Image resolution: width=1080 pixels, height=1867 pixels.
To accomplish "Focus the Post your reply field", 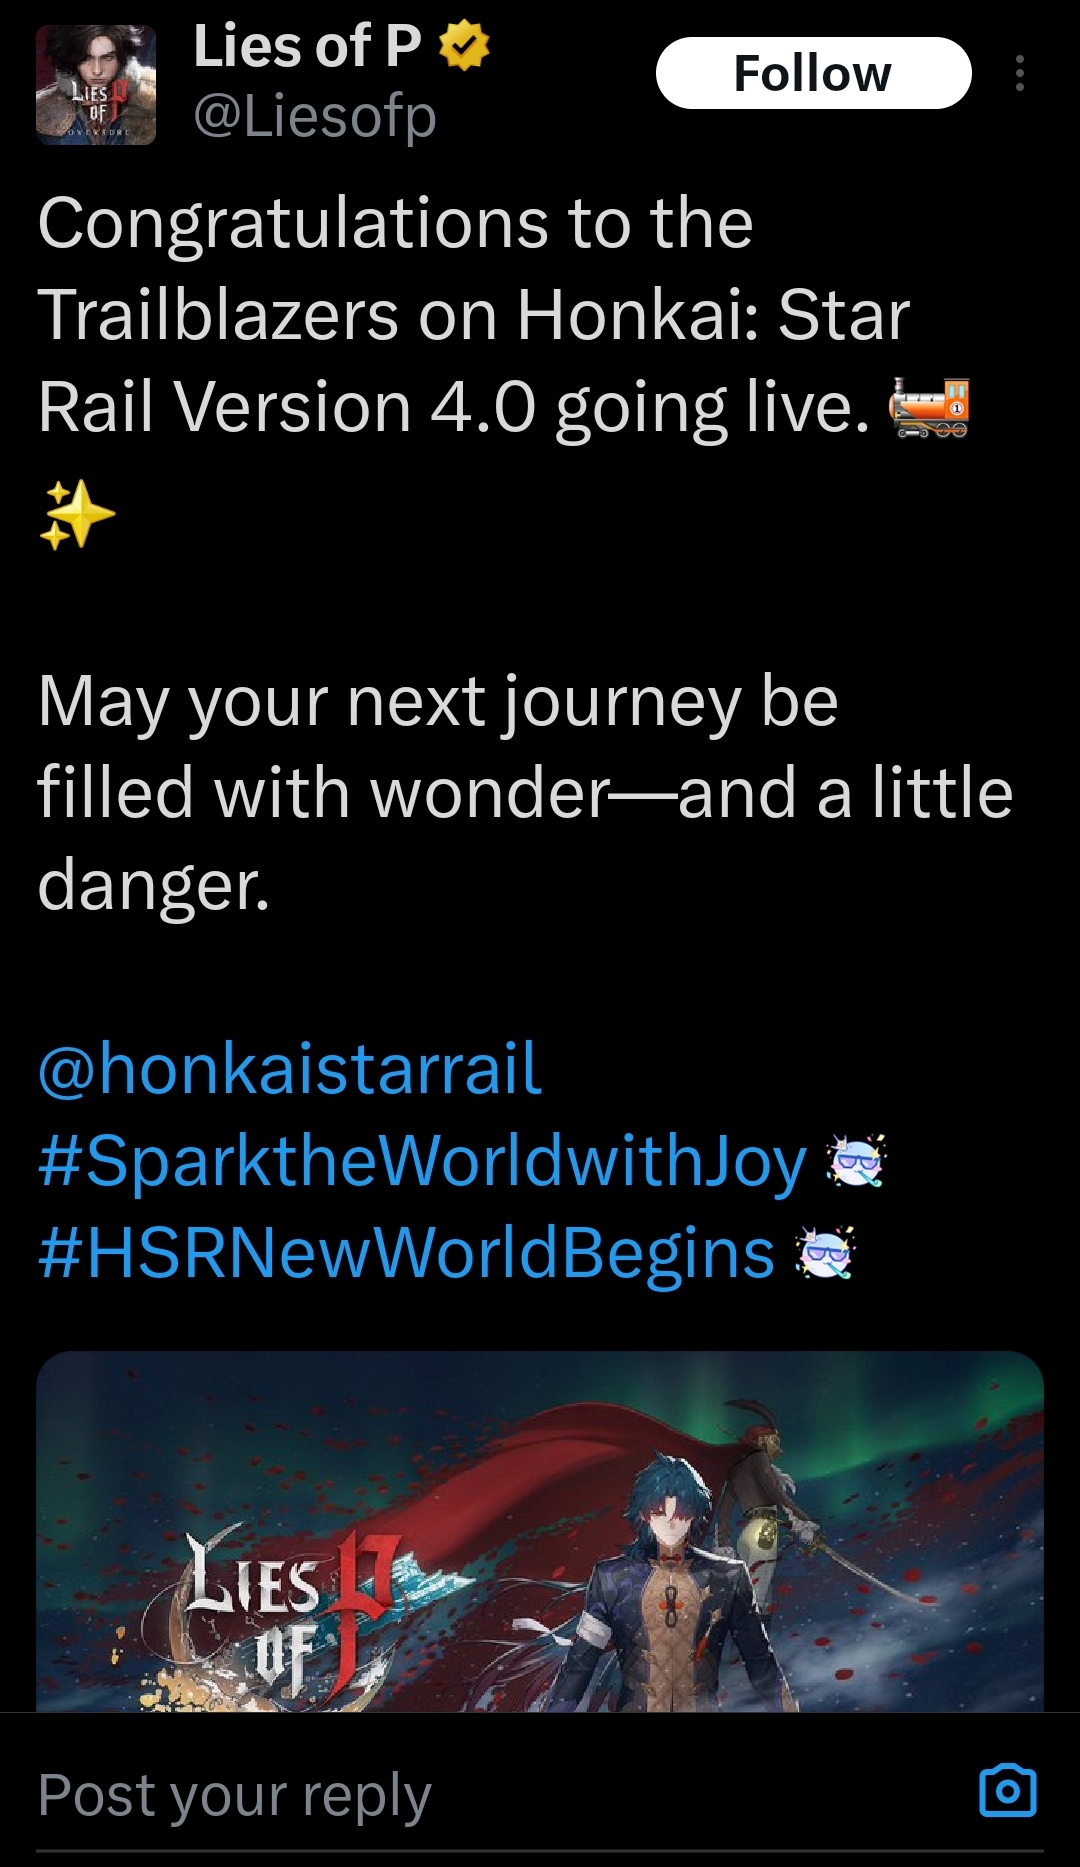I will [500, 1794].
